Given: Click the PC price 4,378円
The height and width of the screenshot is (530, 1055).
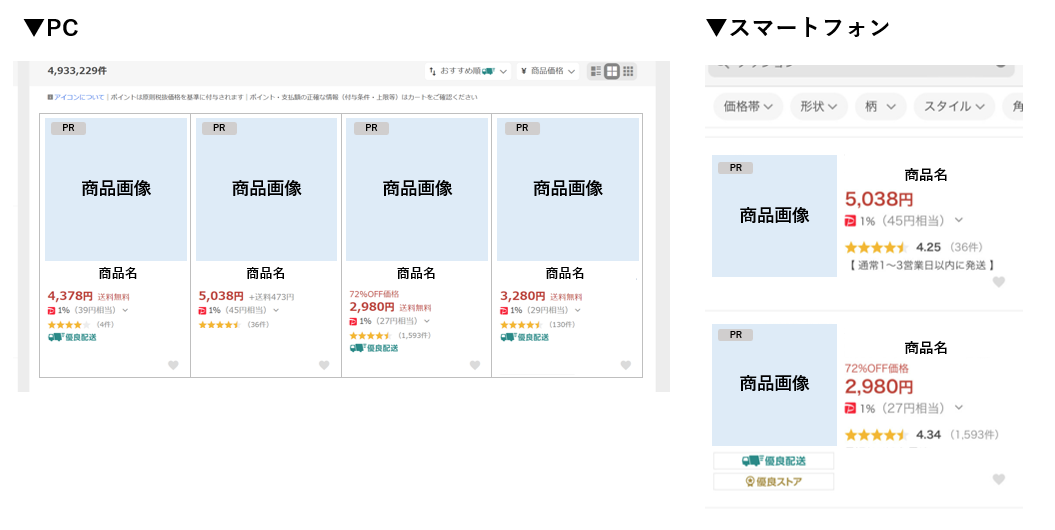Looking at the screenshot, I should 70,296.
